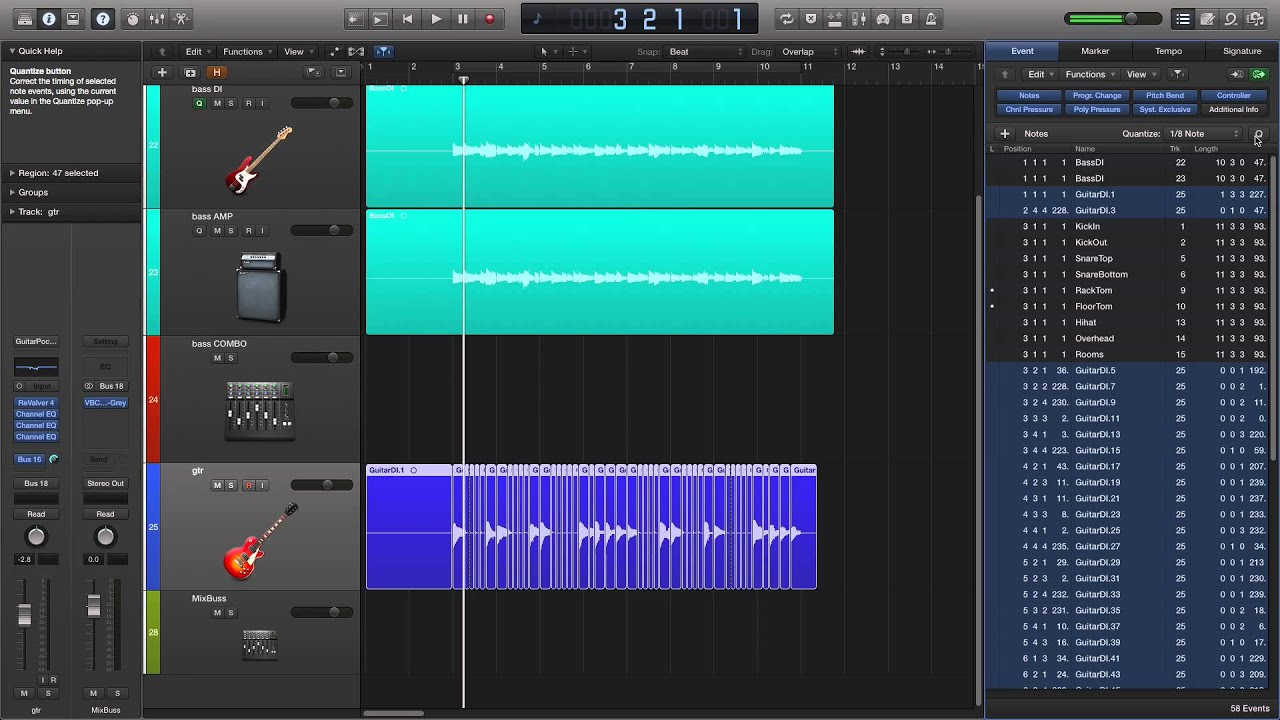Click the duplicate track icon

point(190,72)
